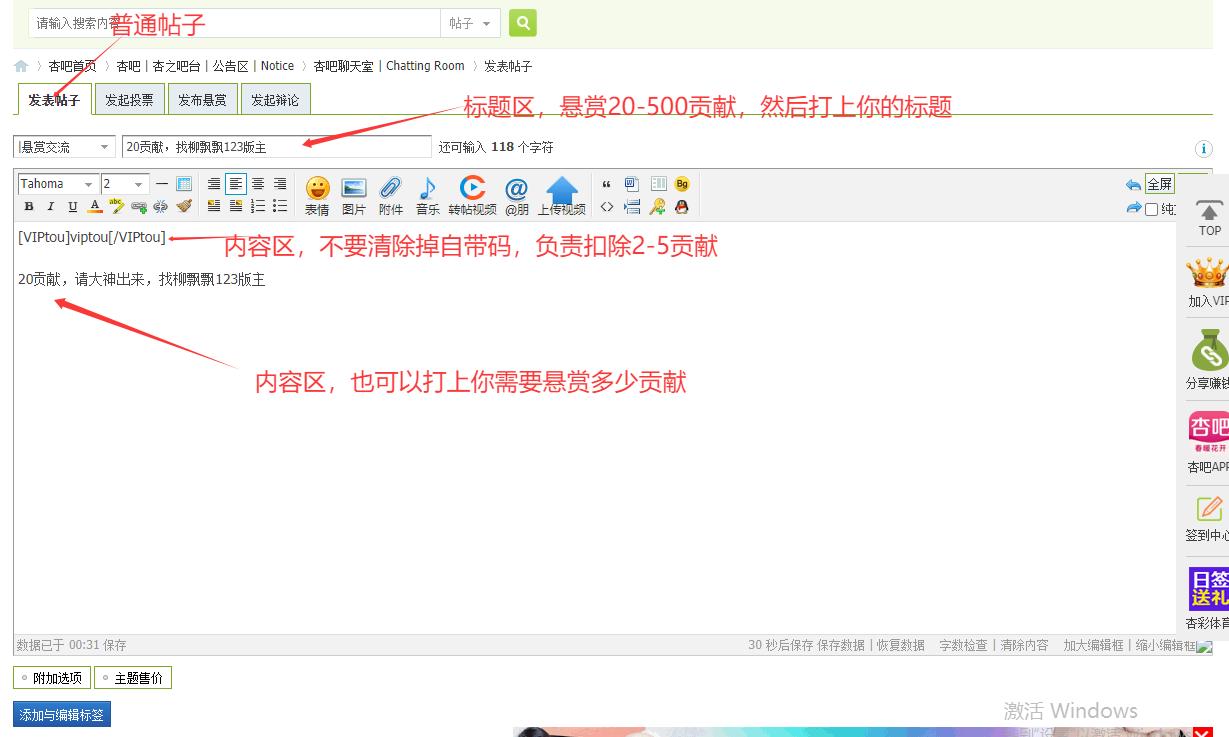Image resolution: width=1229 pixels, height=737 pixels.
Task: Toggle the plain text (纯文本) checkbox
Action: (x=1151, y=209)
